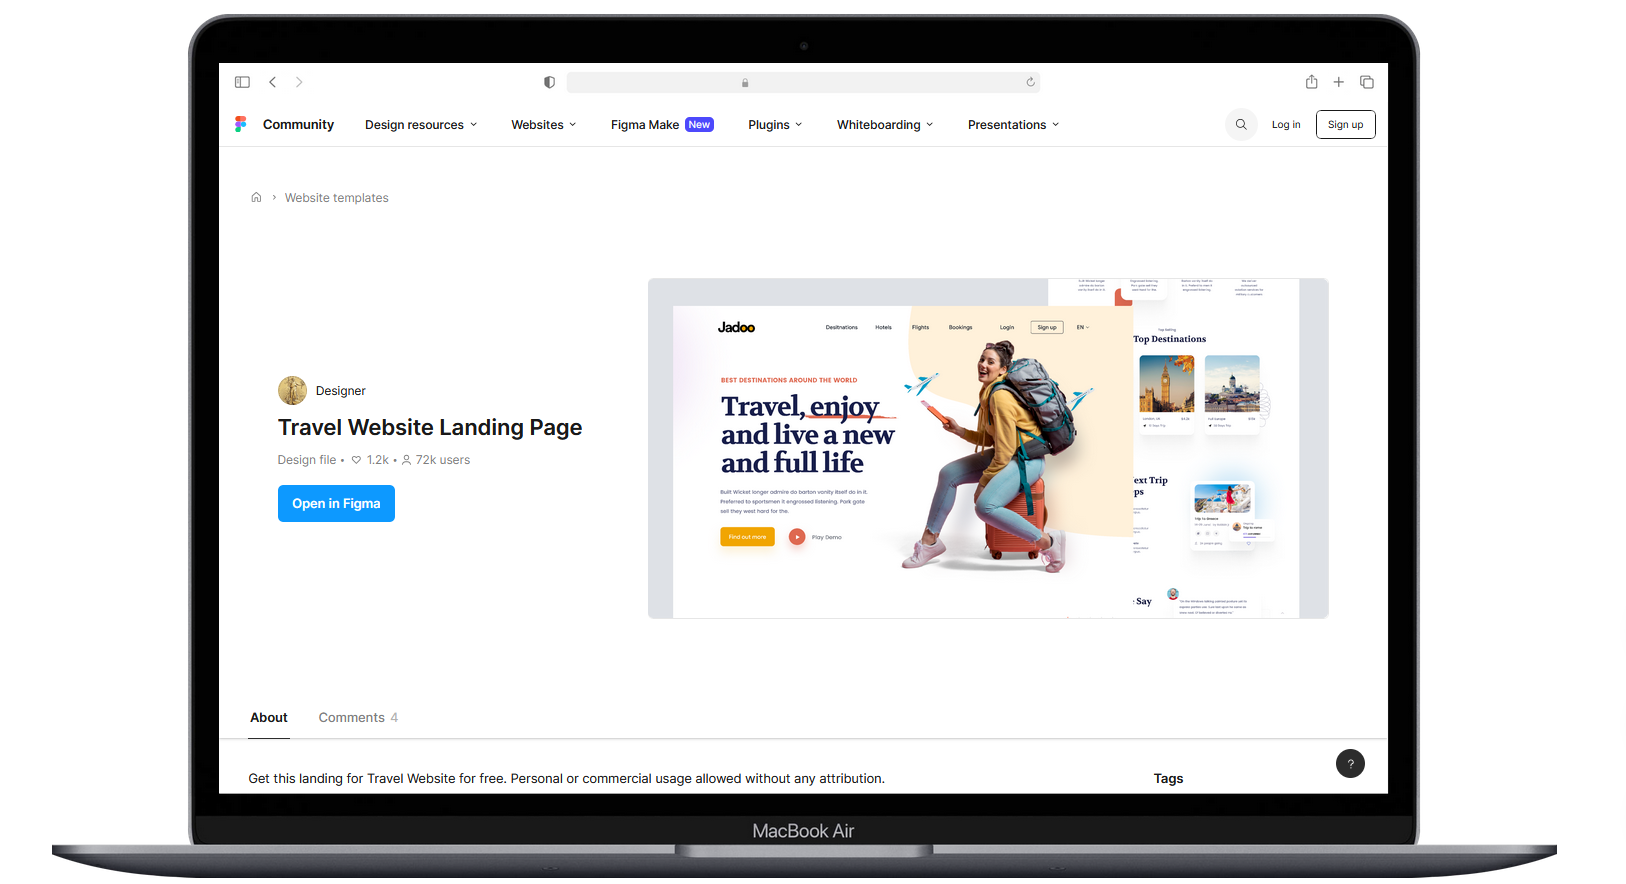Expand the Design resources dropdown
The image size is (1626, 884).
[x=421, y=125]
